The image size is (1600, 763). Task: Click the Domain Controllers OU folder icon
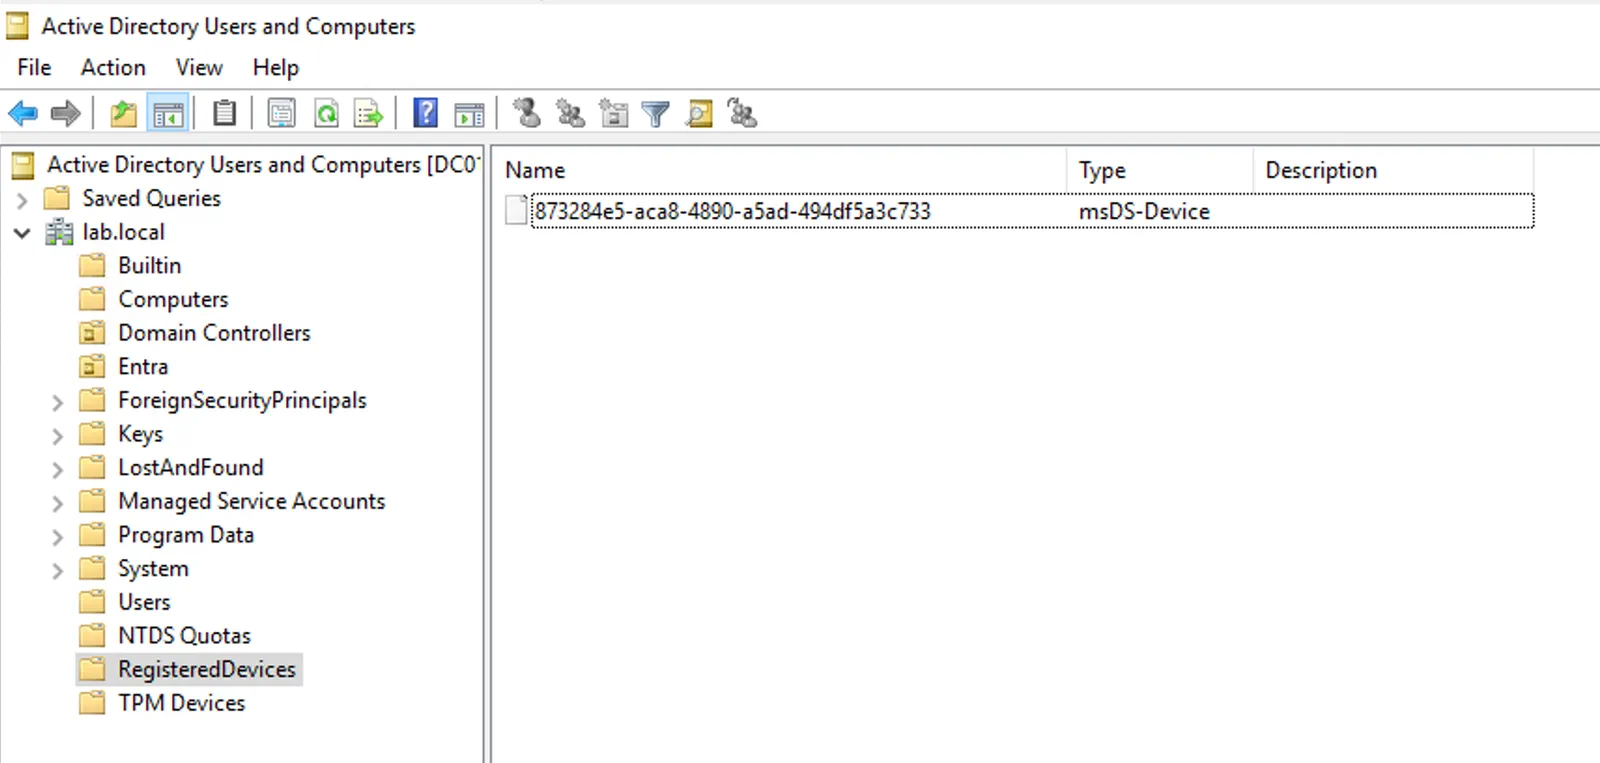coord(92,333)
